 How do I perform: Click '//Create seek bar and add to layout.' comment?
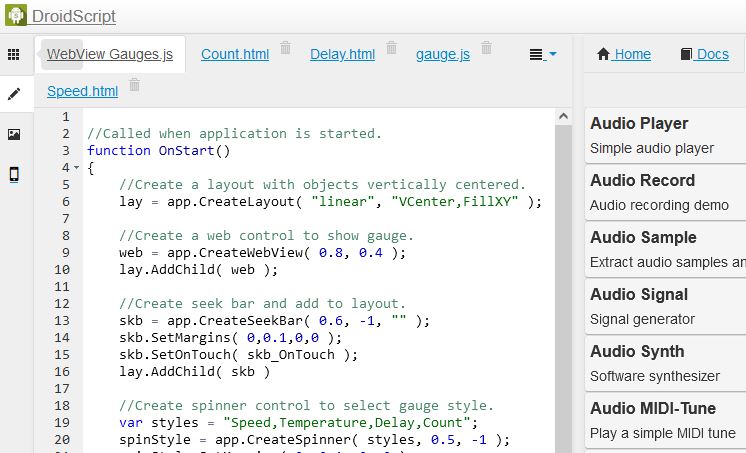262,304
